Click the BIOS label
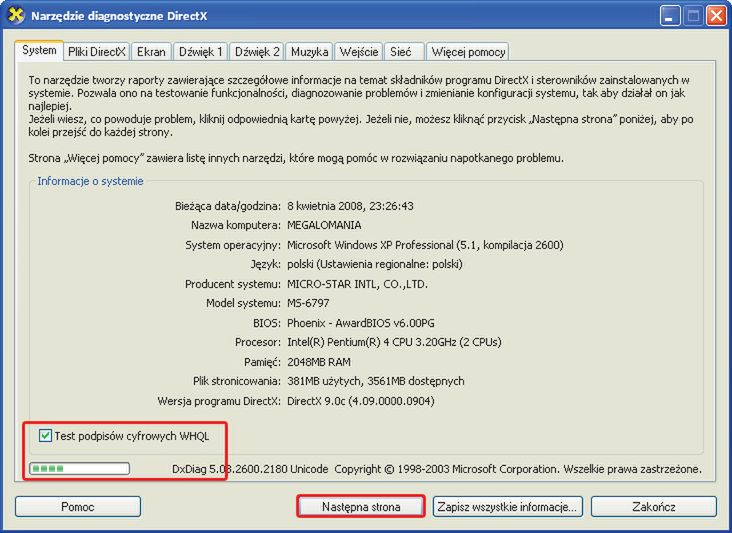The width and height of the screenshot is (732, 533). [267, 323]
